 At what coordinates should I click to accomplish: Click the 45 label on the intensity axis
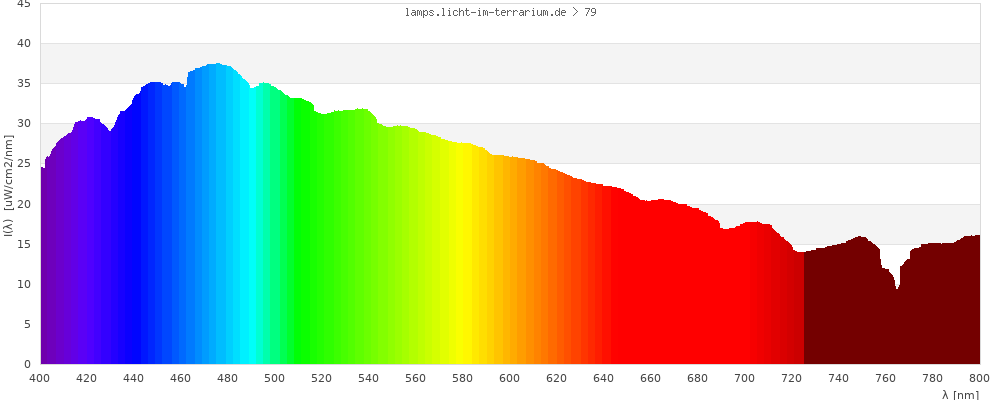(22, 4)
